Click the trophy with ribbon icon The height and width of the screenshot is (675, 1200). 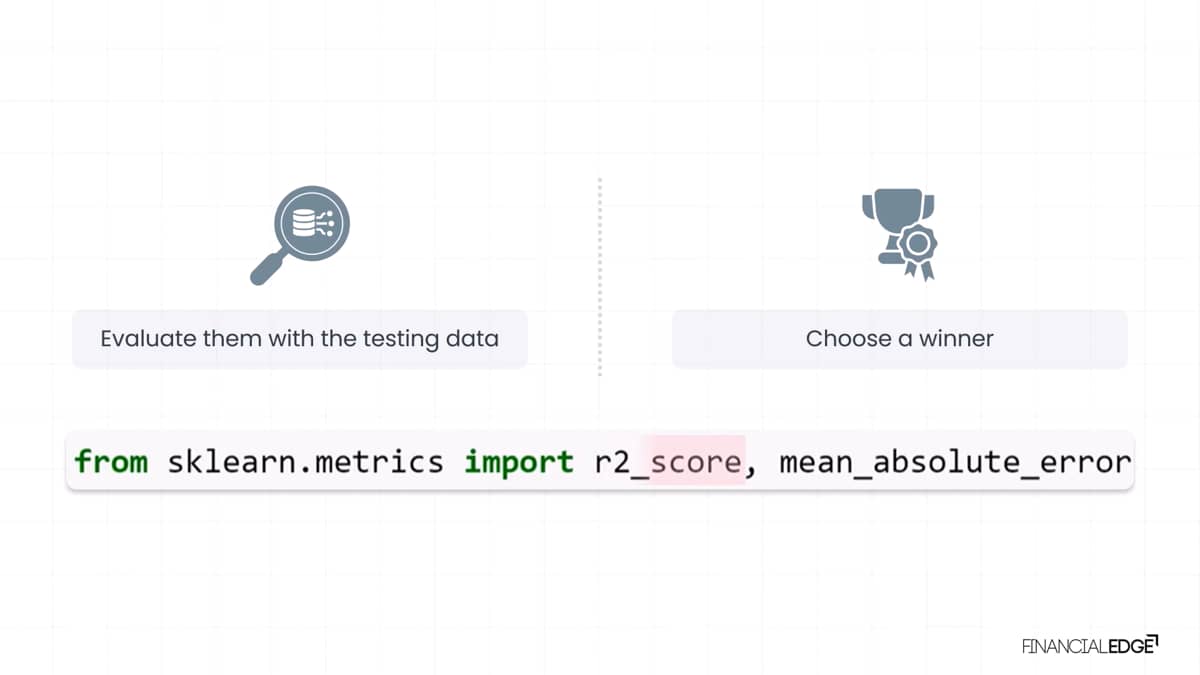click(x=899, y=236)
